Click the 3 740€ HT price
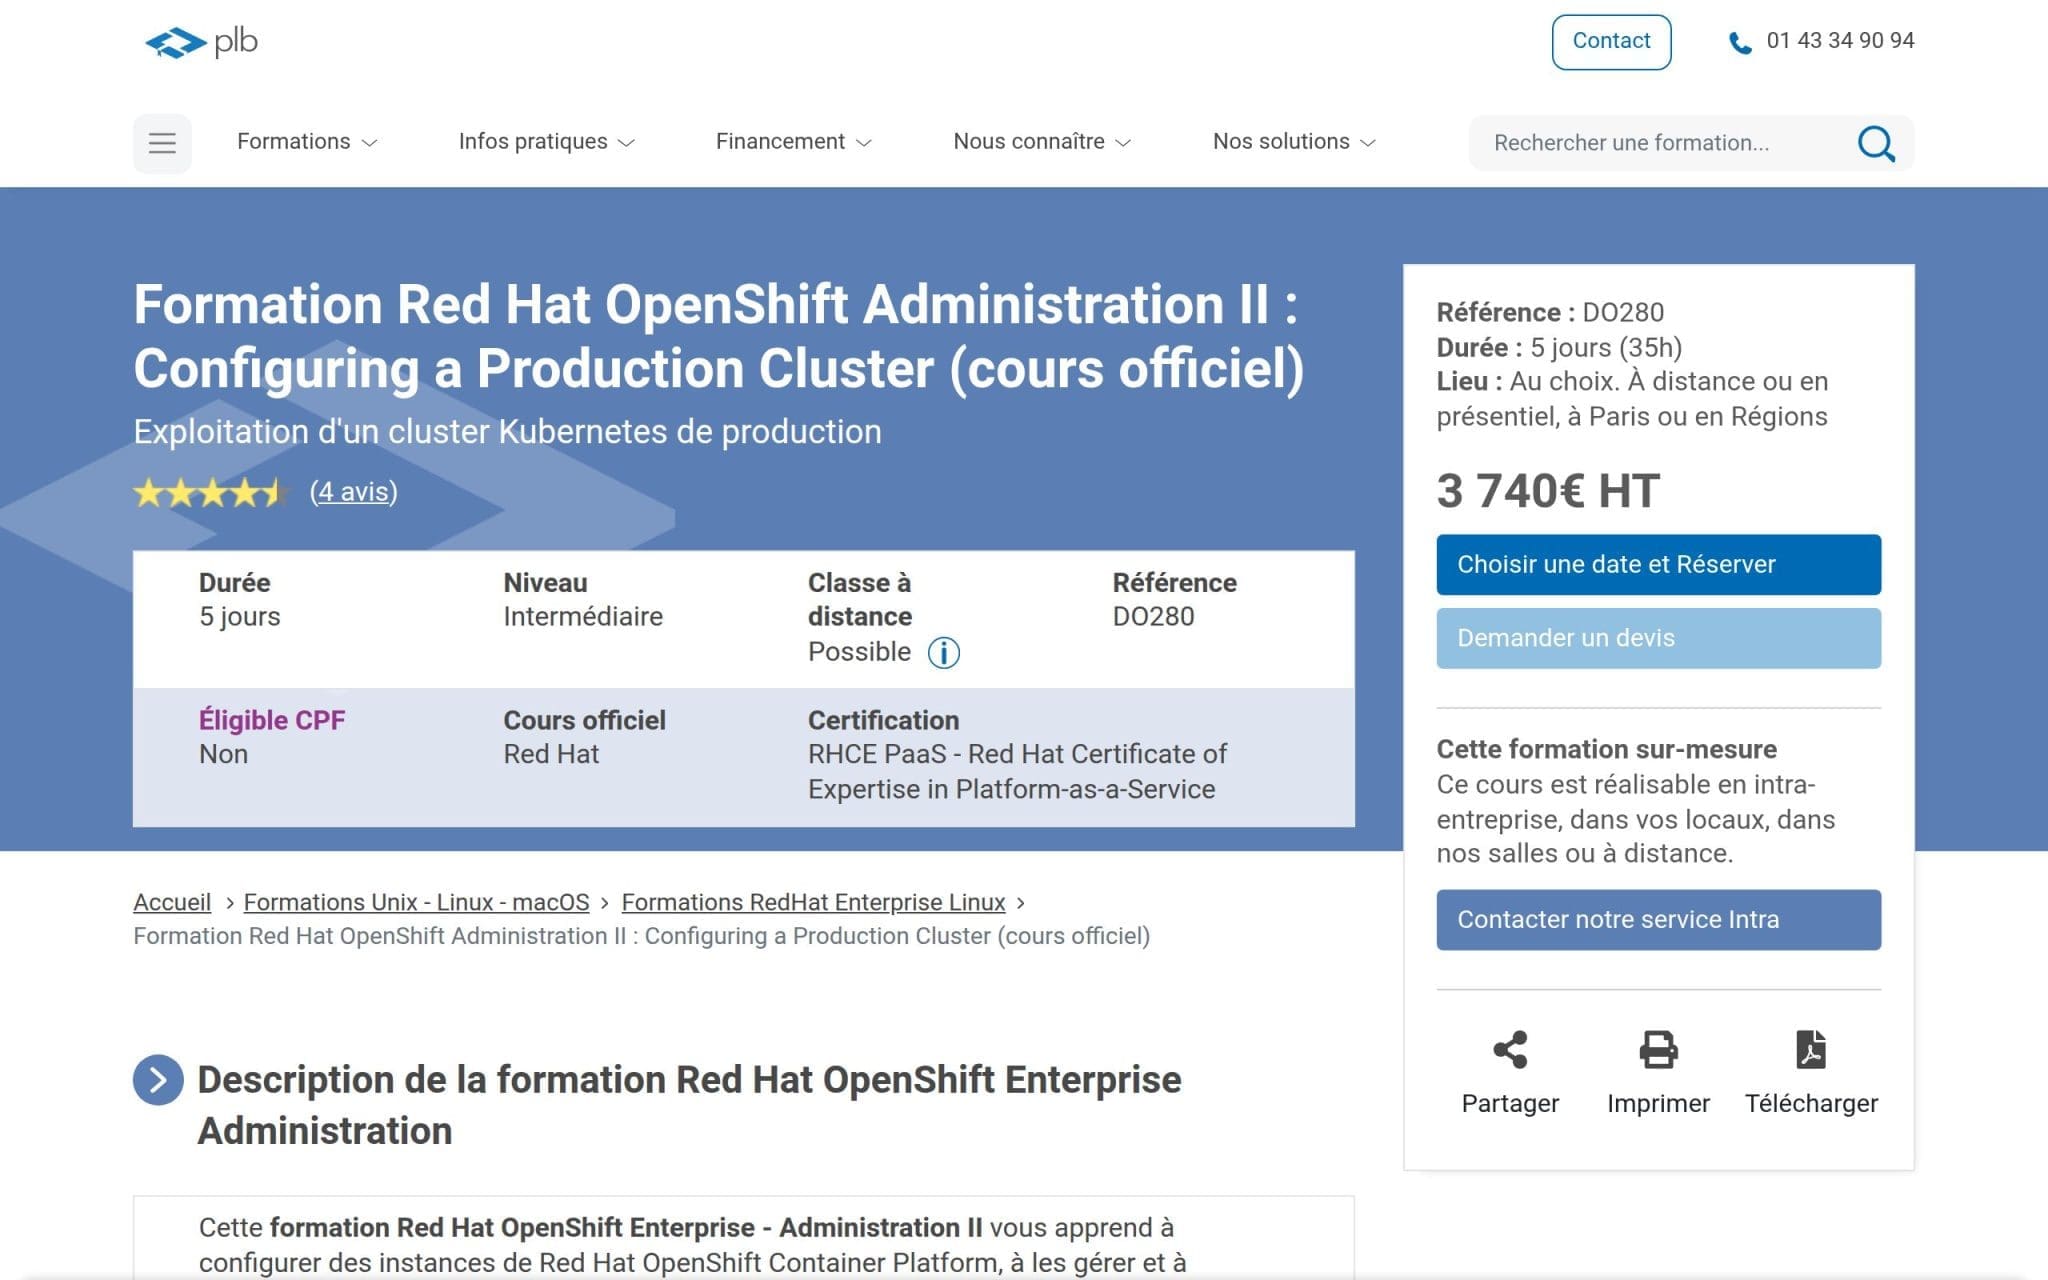Viewport: 2048px width, 1280px height. 1548,491
